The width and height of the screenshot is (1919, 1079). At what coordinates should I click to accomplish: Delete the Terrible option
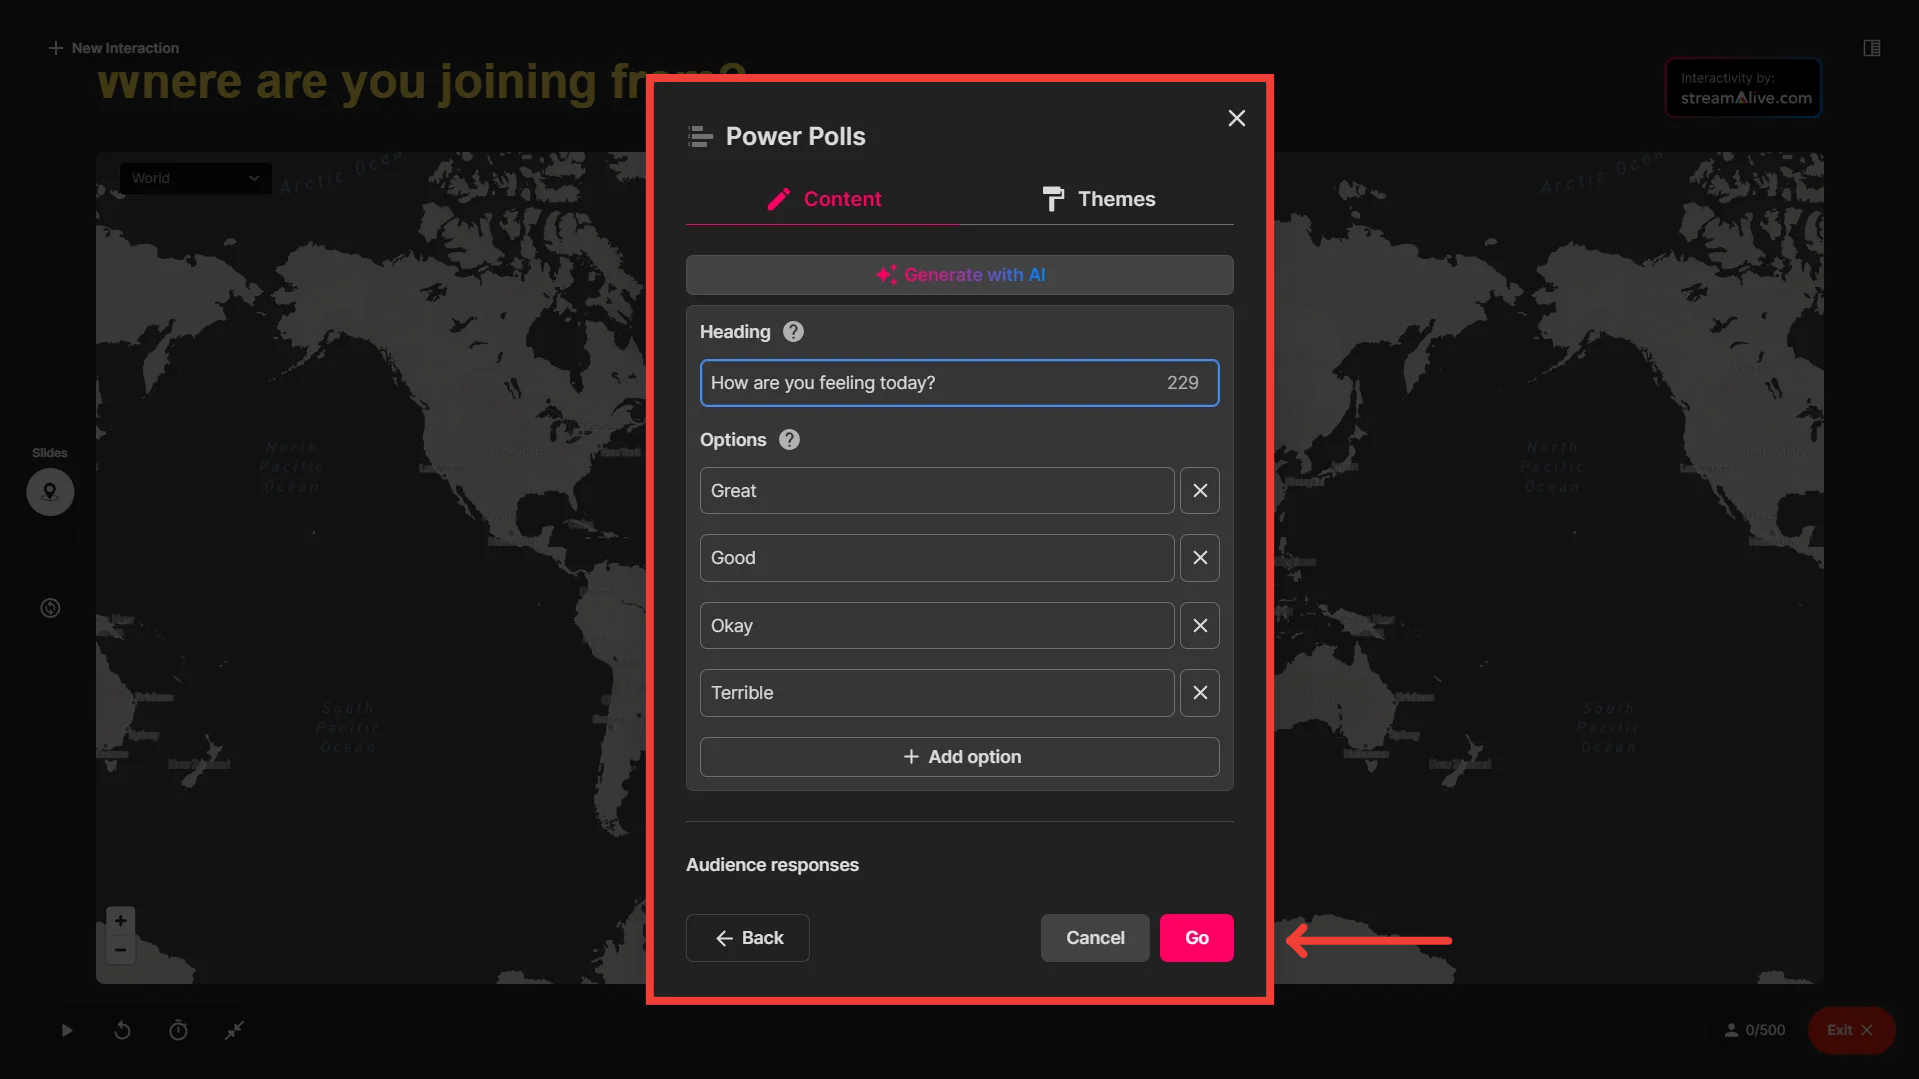click(x=1199, y=693)
